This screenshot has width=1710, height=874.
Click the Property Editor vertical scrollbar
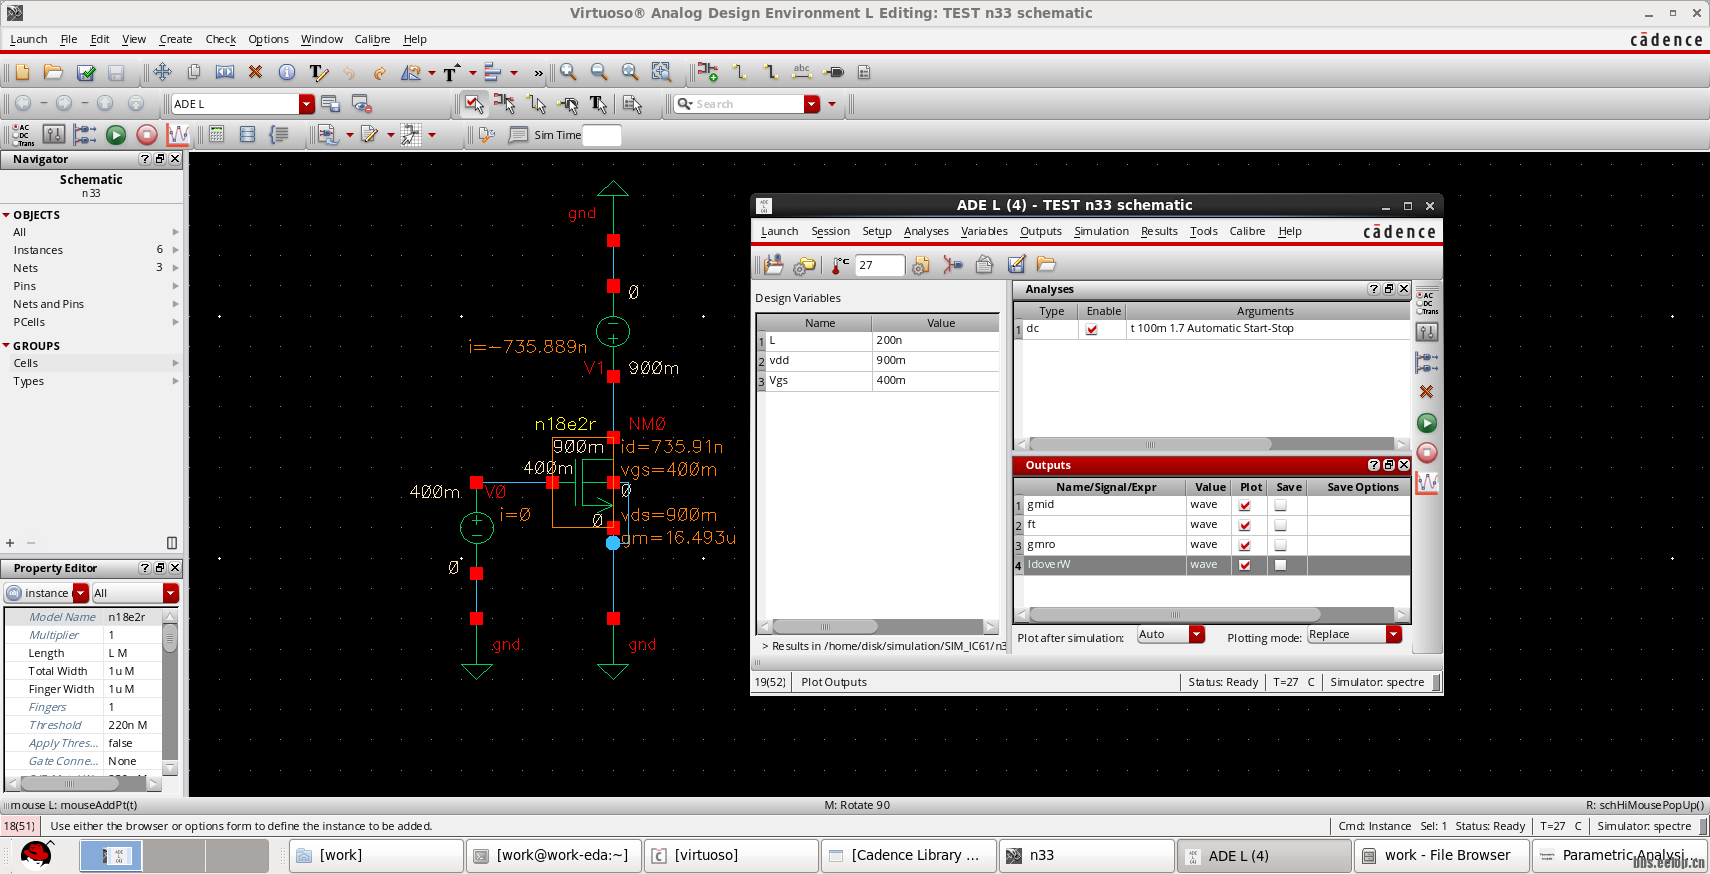pyautogui.click(x=170, y=638)
